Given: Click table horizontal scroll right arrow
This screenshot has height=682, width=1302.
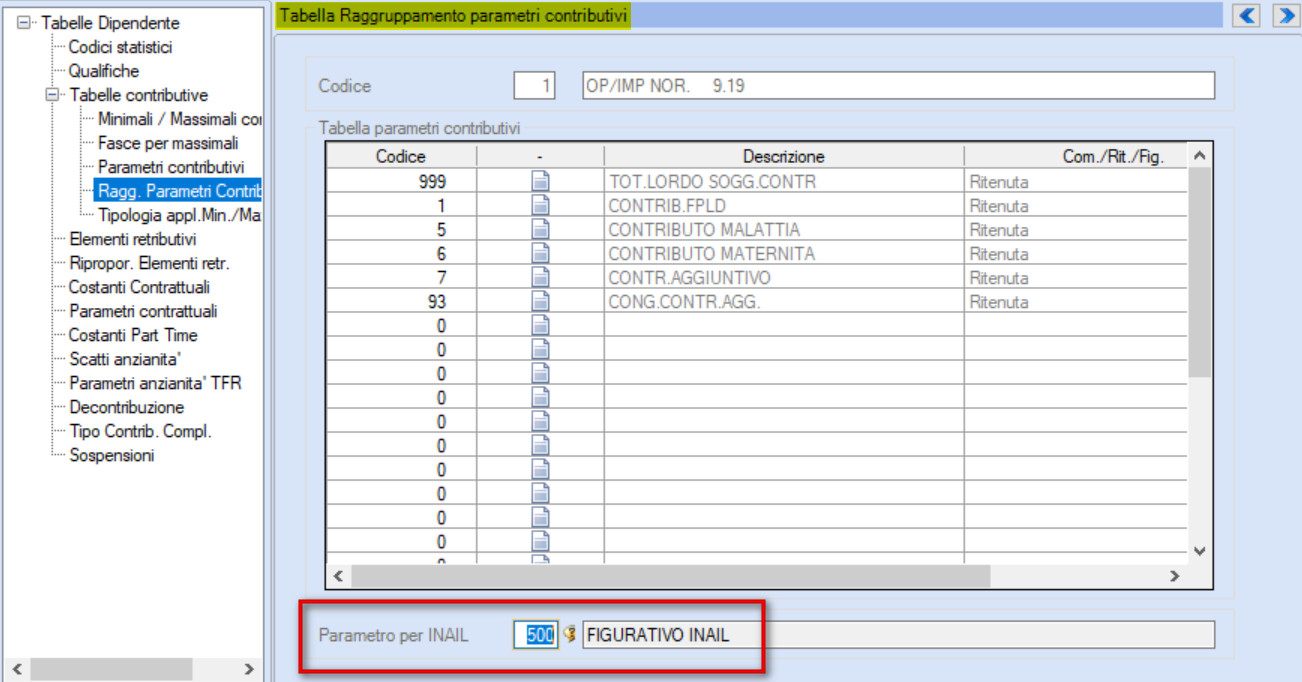Looking at the screenshot, I should coord(1175,576).
